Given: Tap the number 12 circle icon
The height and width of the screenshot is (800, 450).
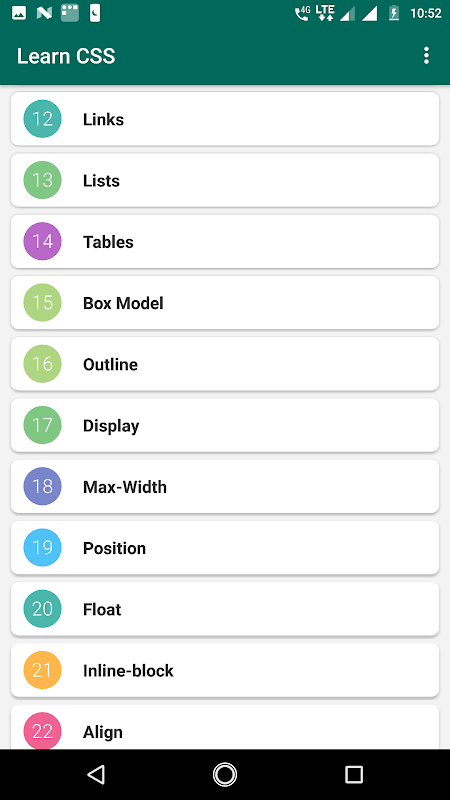Looking at the screenshot, I should click(x=42, y=119).
